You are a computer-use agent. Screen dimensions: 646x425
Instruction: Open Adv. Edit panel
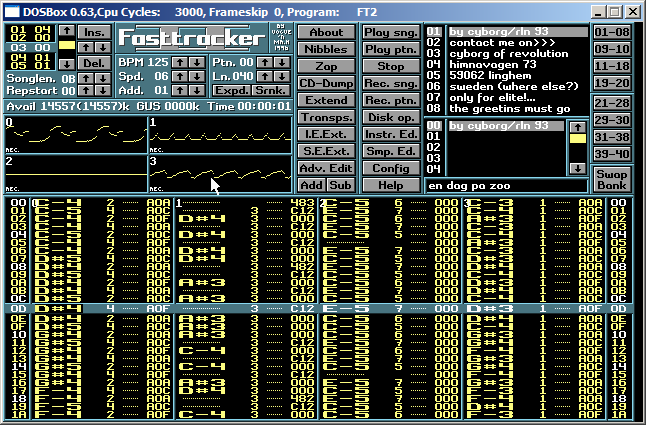coord(326,168)
